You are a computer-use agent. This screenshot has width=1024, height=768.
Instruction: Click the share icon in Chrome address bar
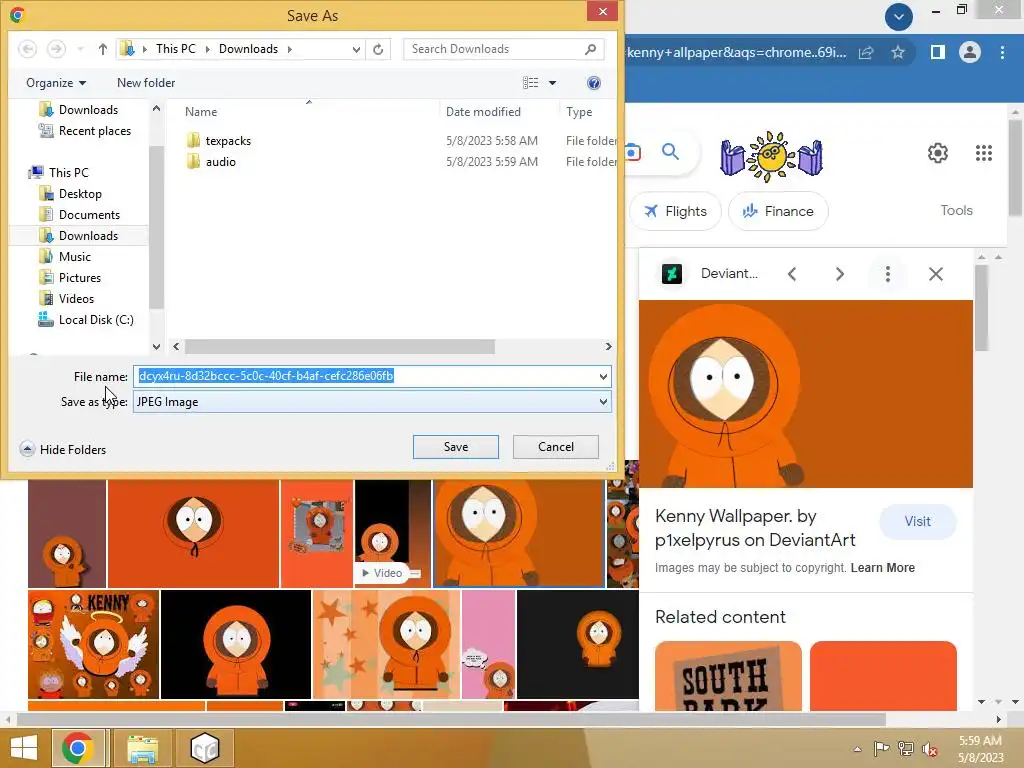(x=866, y=52)
